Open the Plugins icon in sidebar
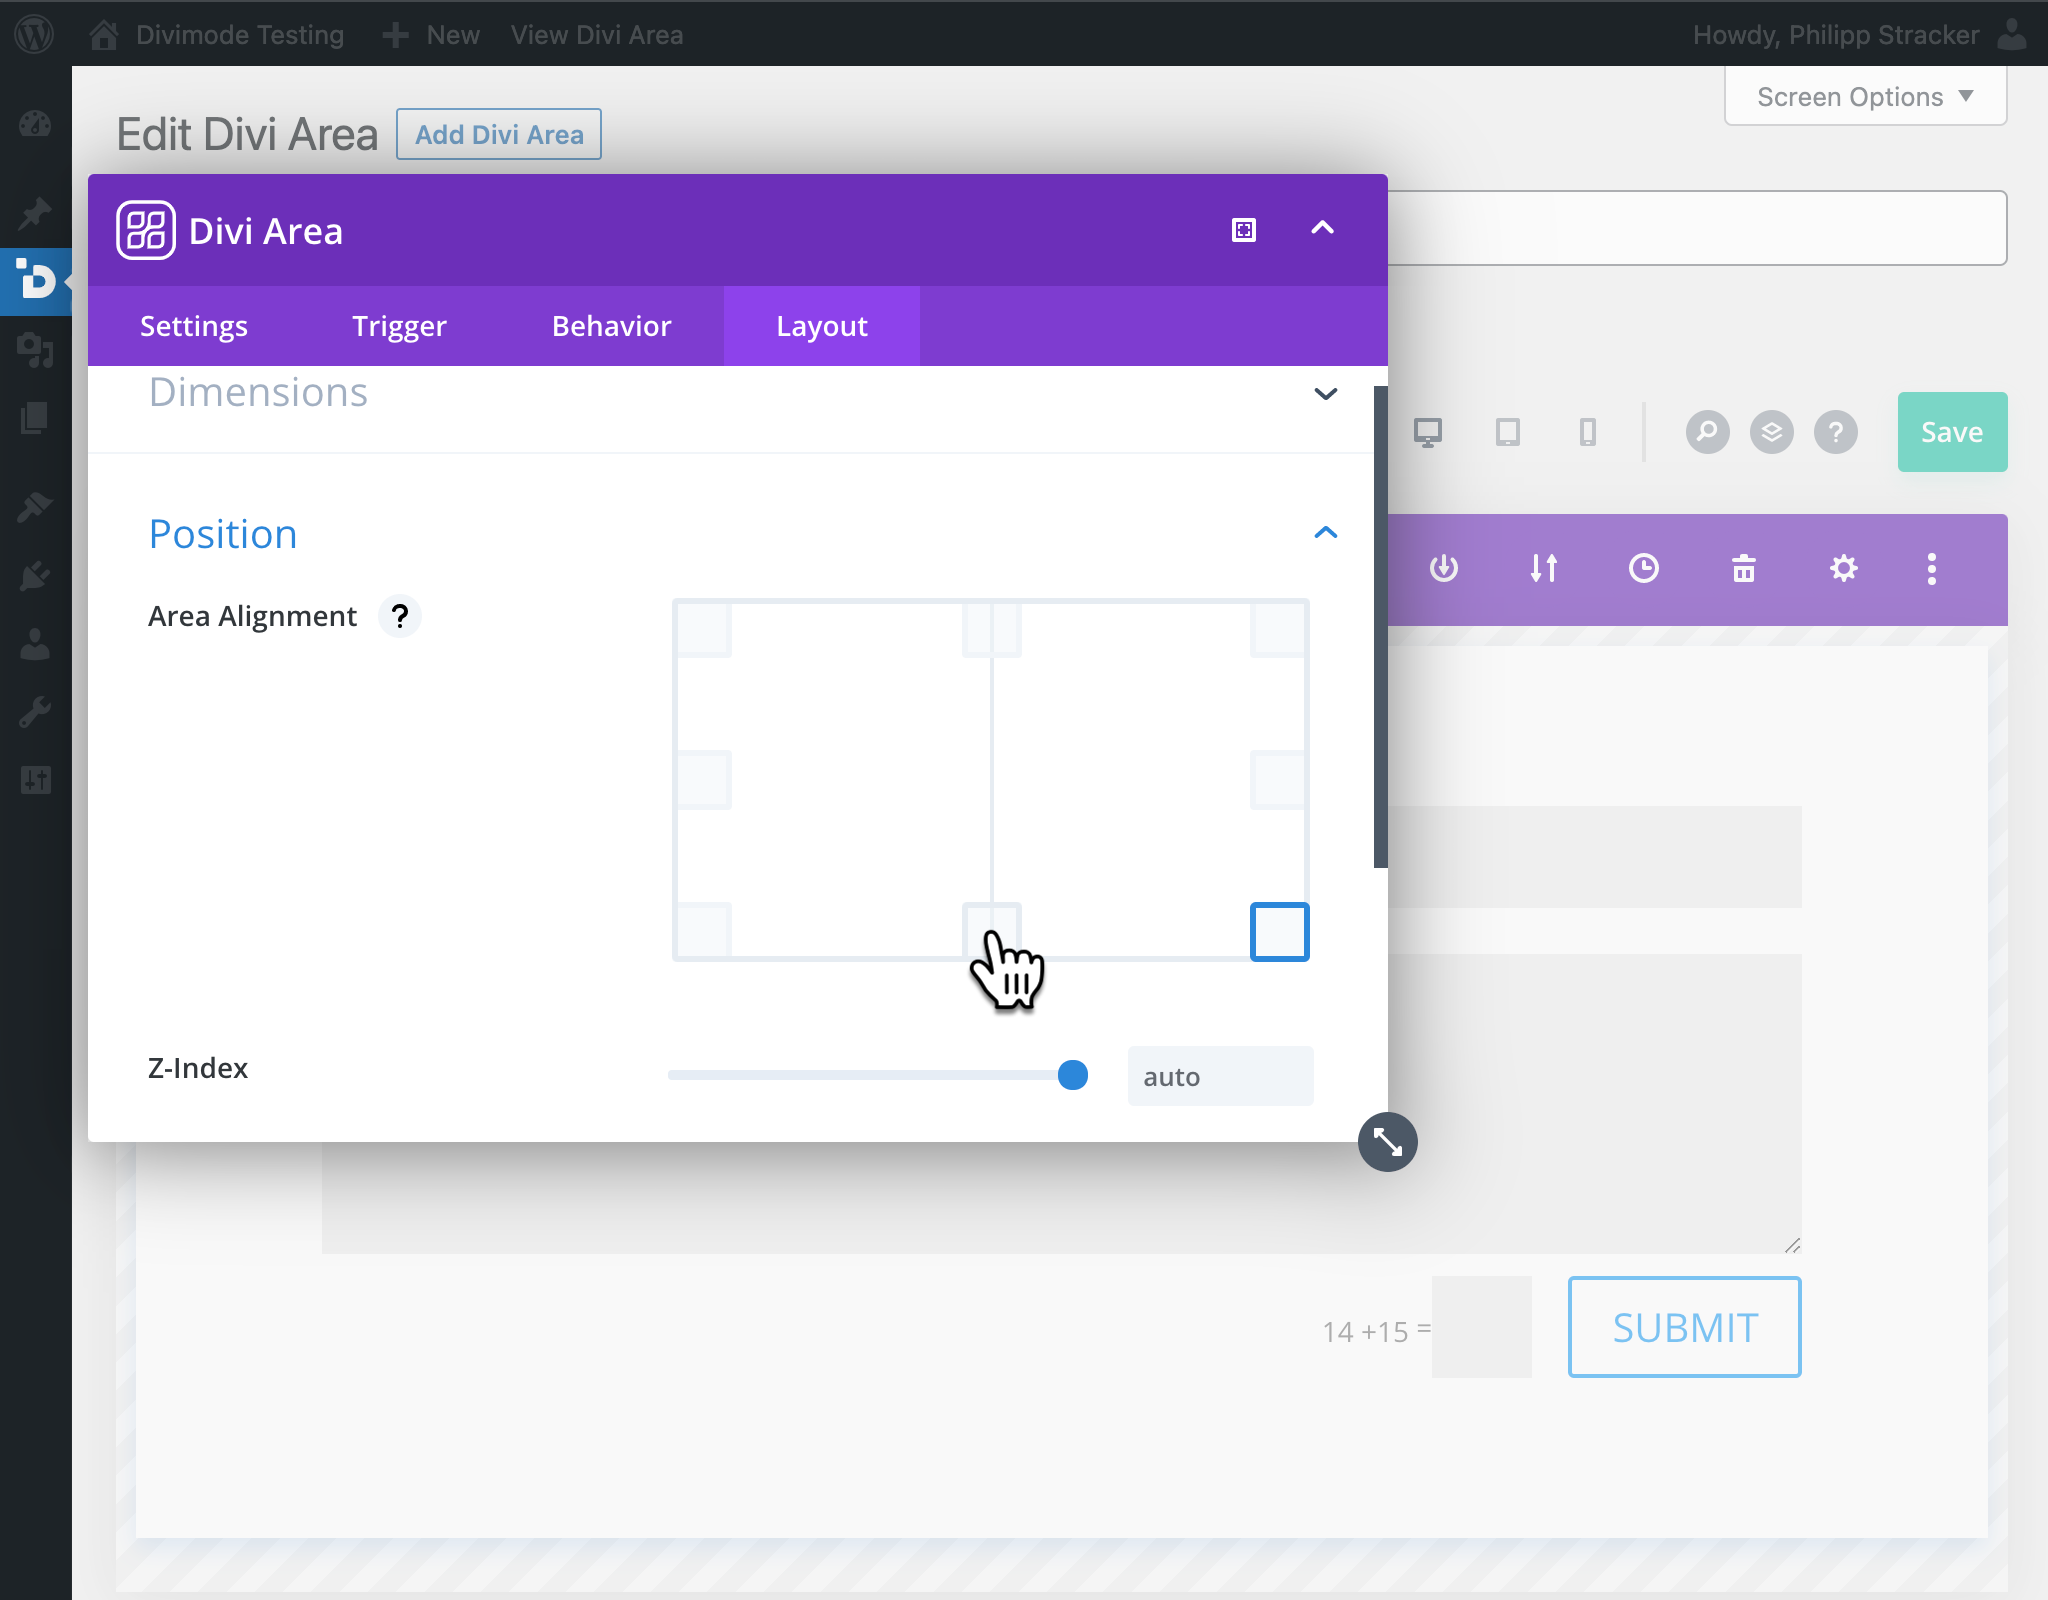The height and width of the screenshot is (1600, 2048). point(35,576)
